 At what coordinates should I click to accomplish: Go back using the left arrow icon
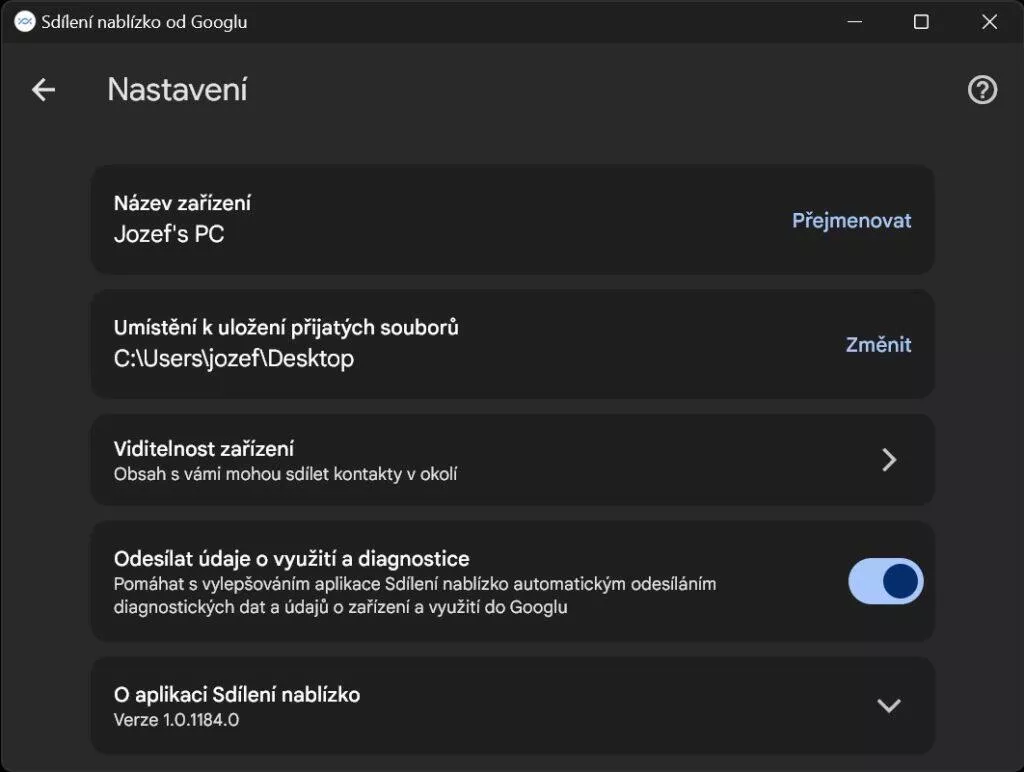pos(43,89)
